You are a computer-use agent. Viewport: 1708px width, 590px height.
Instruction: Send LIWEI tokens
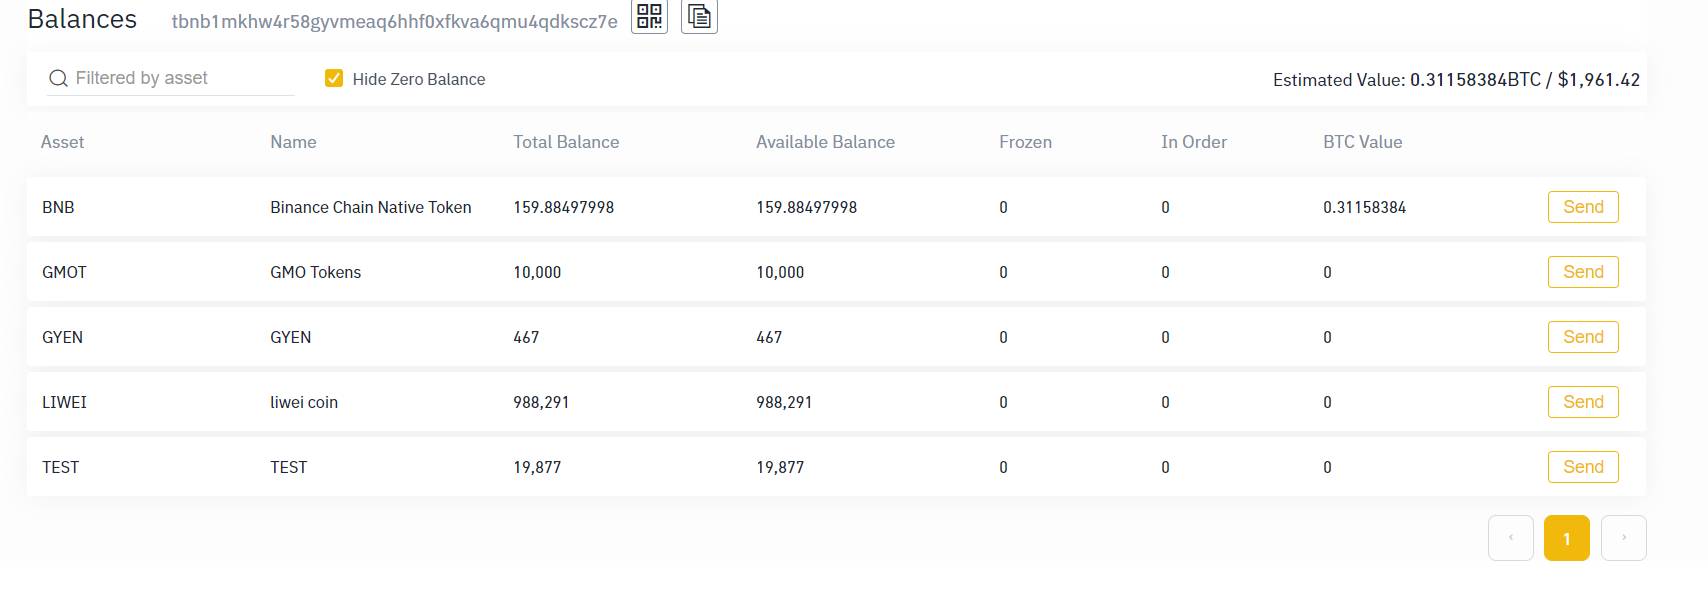tap(1583, 402)
